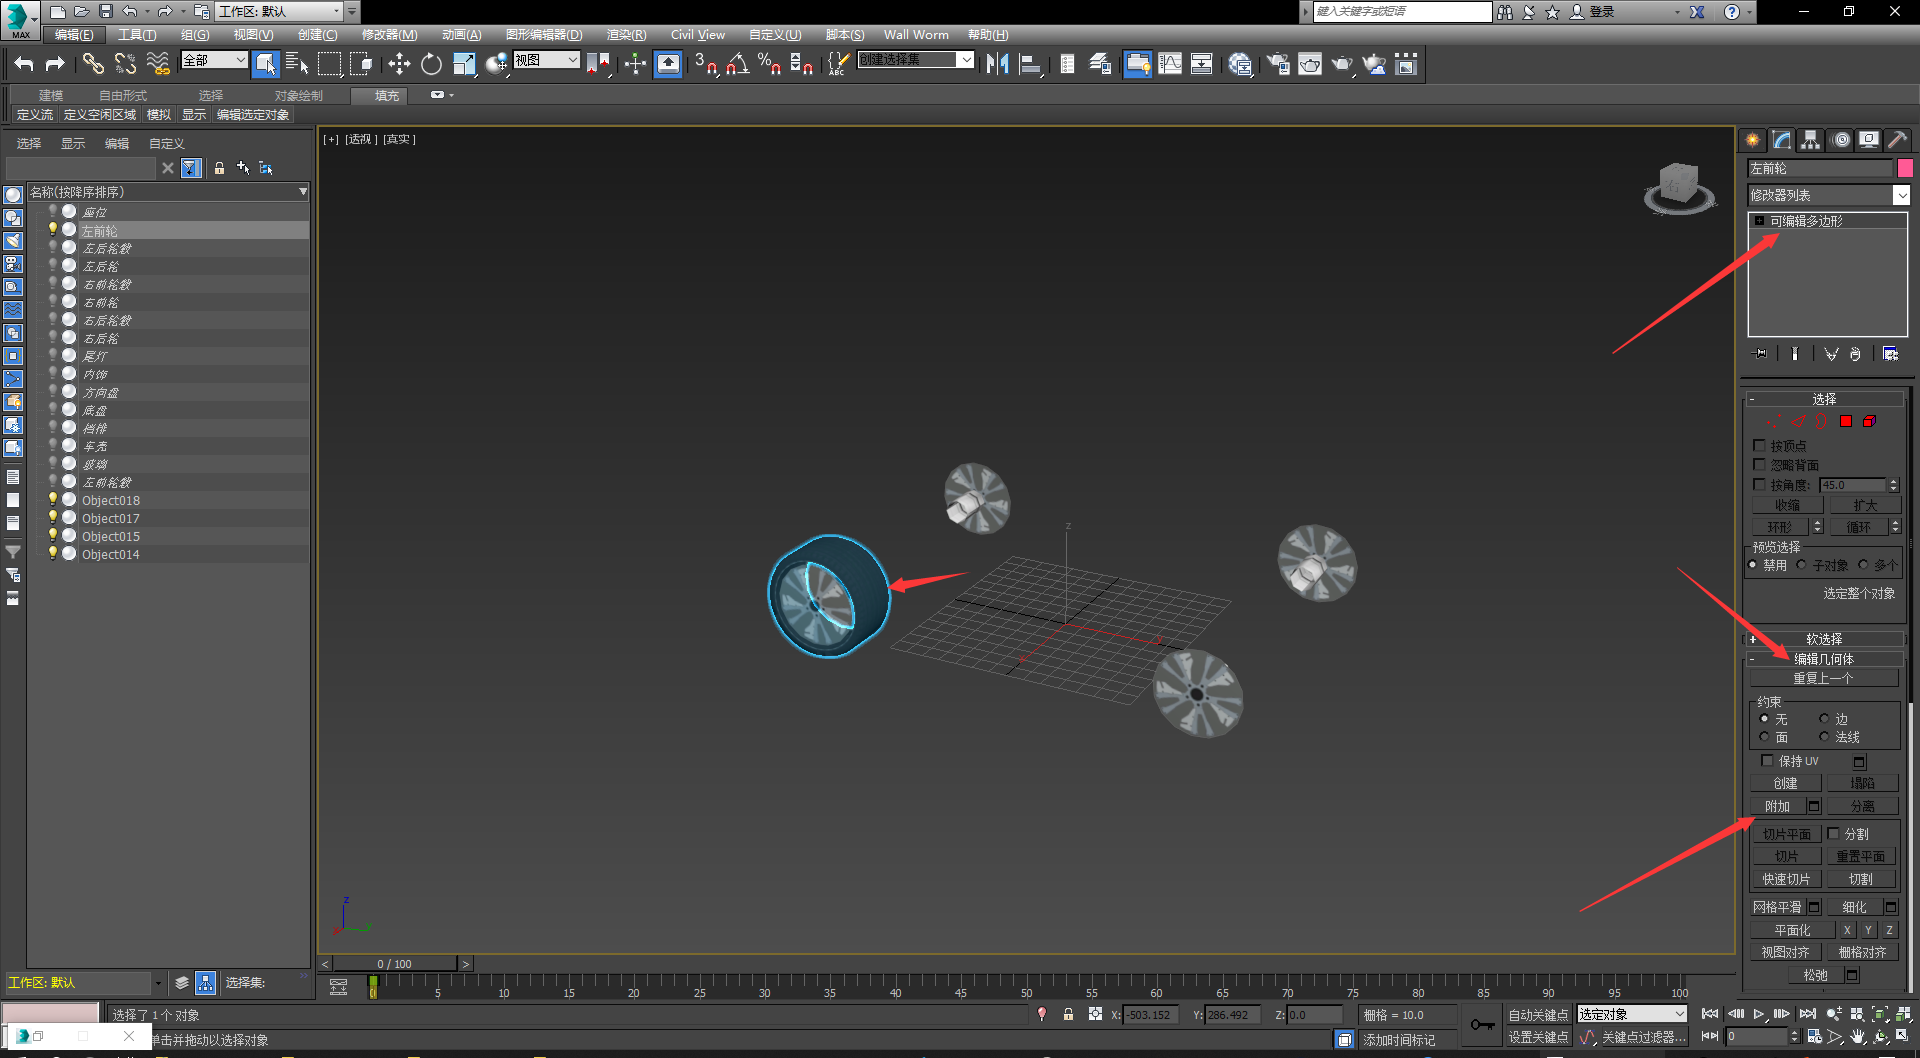Open the 修改器列表 dropdown
This screenshot has height=1058, width=1920.
(x=1901, y=196)
